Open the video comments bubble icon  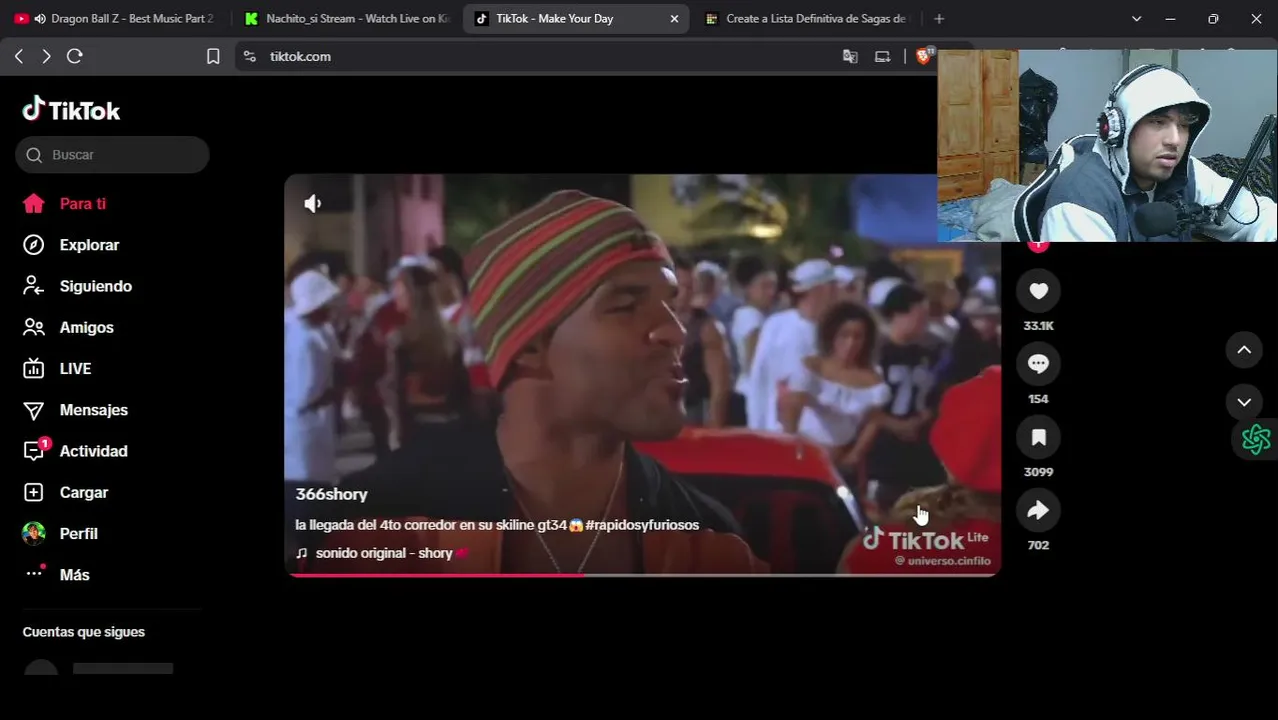coord(1038,364)
